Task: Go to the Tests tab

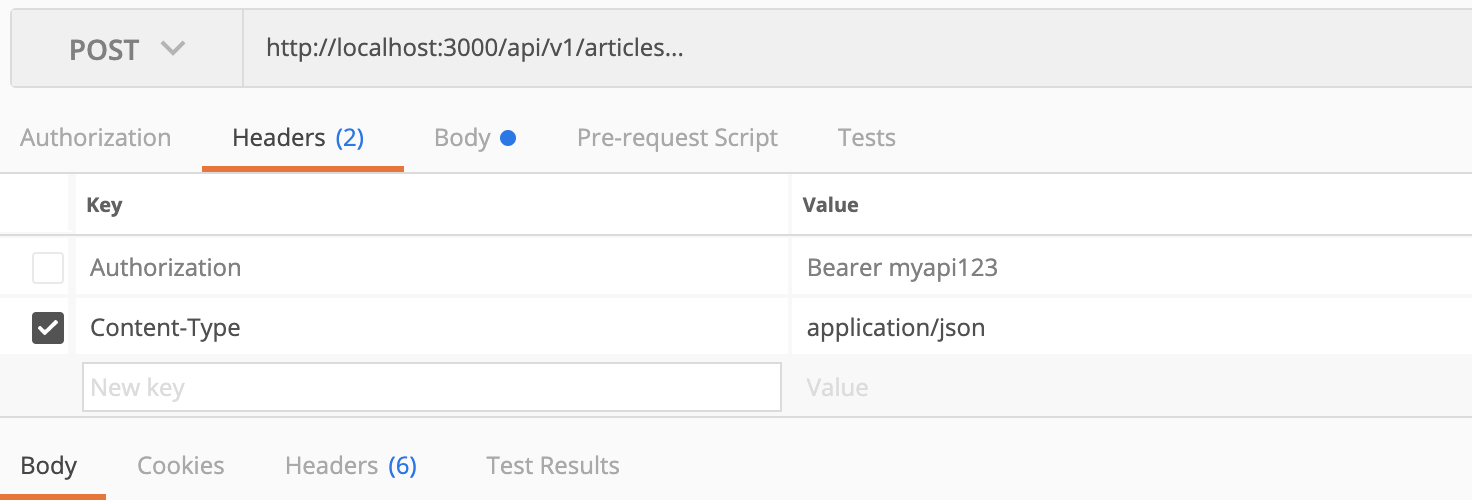Action: click(866, 137)
